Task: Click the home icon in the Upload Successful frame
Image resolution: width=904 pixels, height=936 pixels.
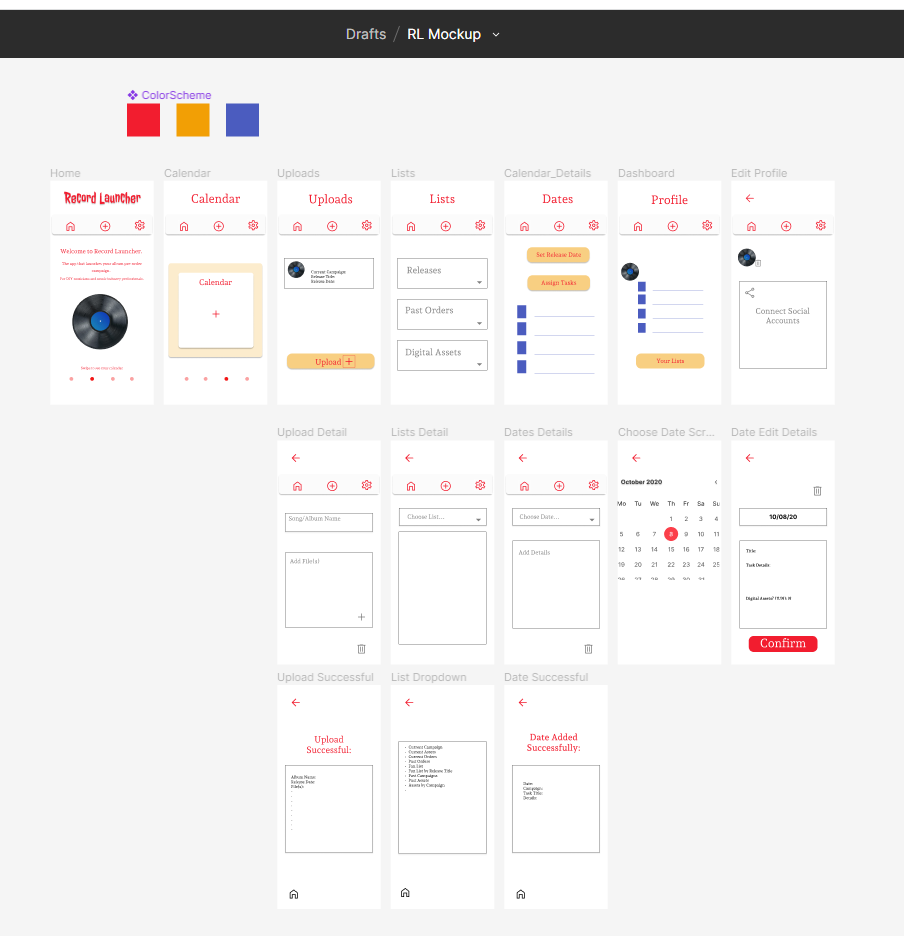Action: (294, 894)
